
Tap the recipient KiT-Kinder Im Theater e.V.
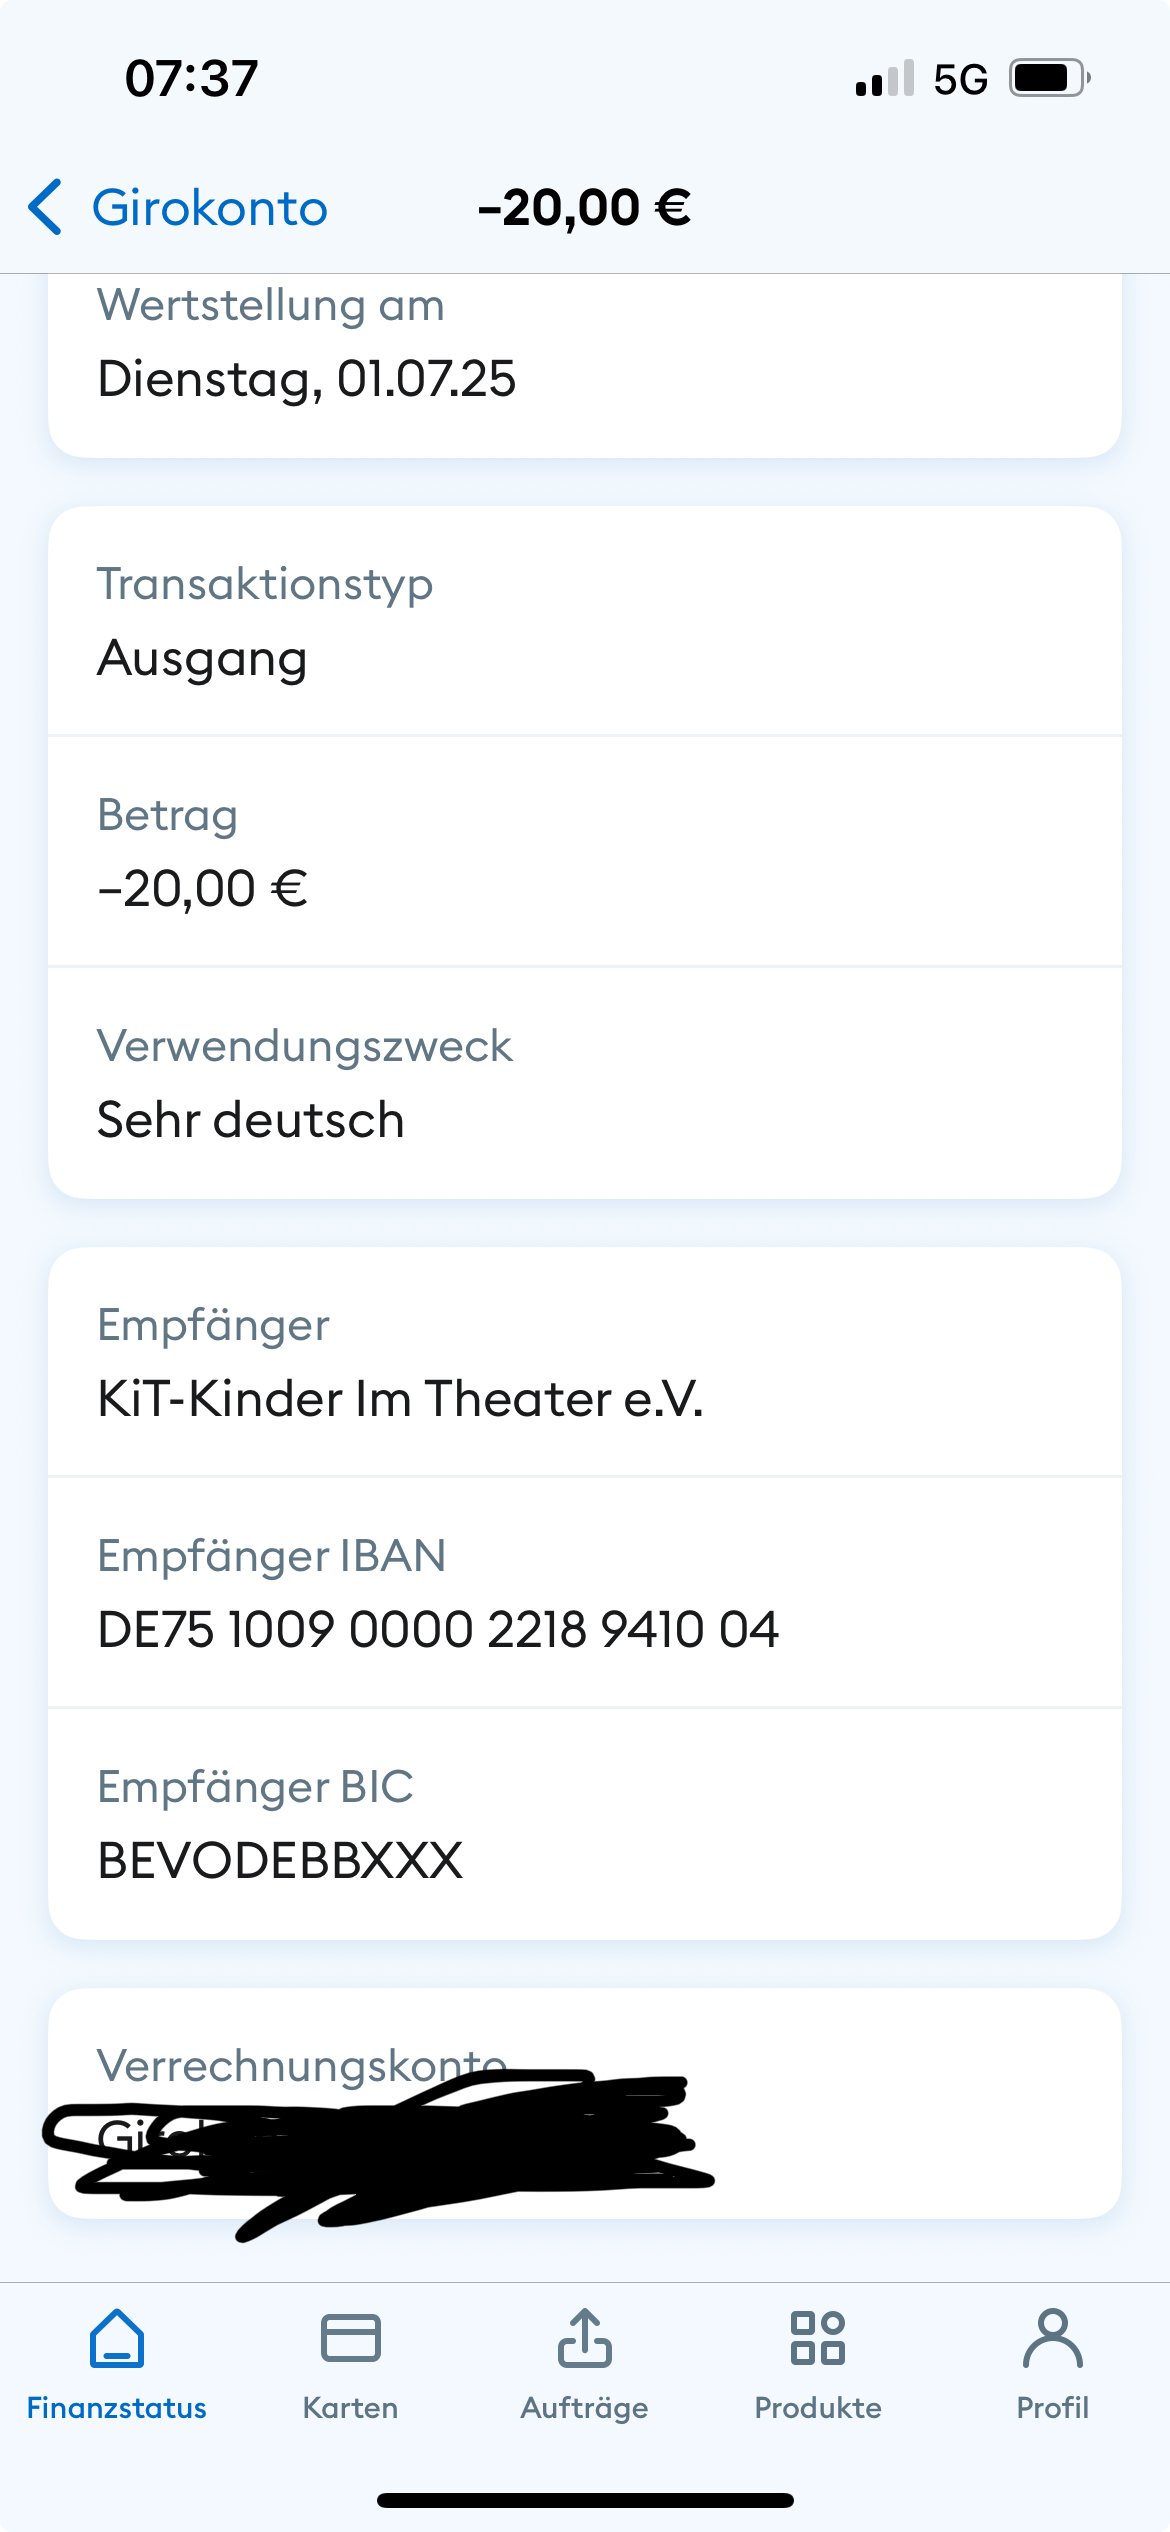[400, 1399]
